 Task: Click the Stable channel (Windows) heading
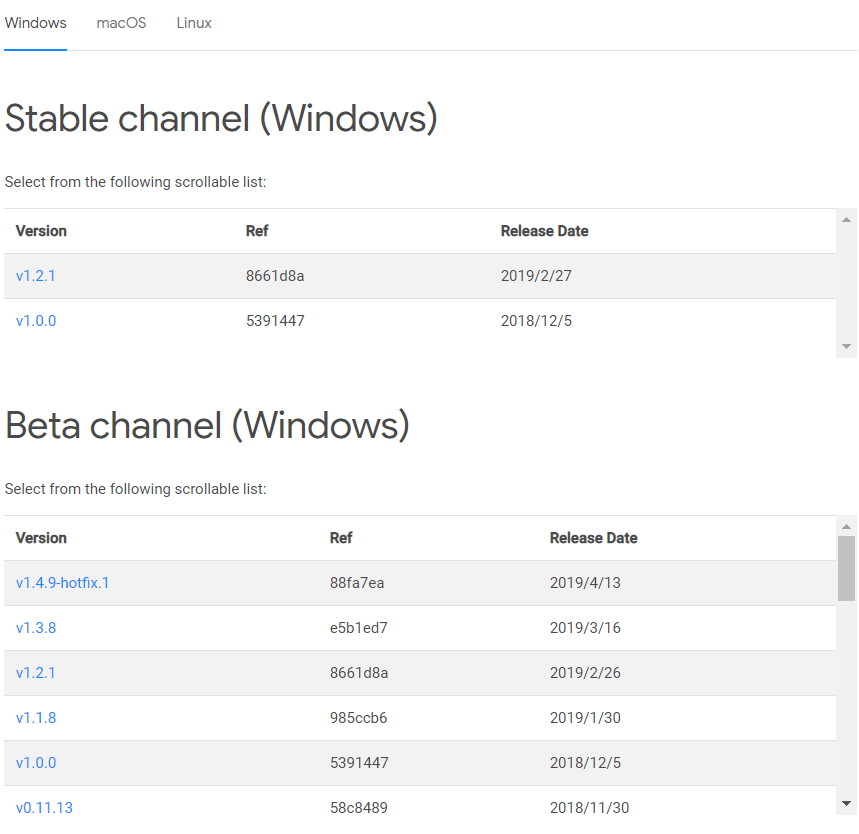(221, 118)
